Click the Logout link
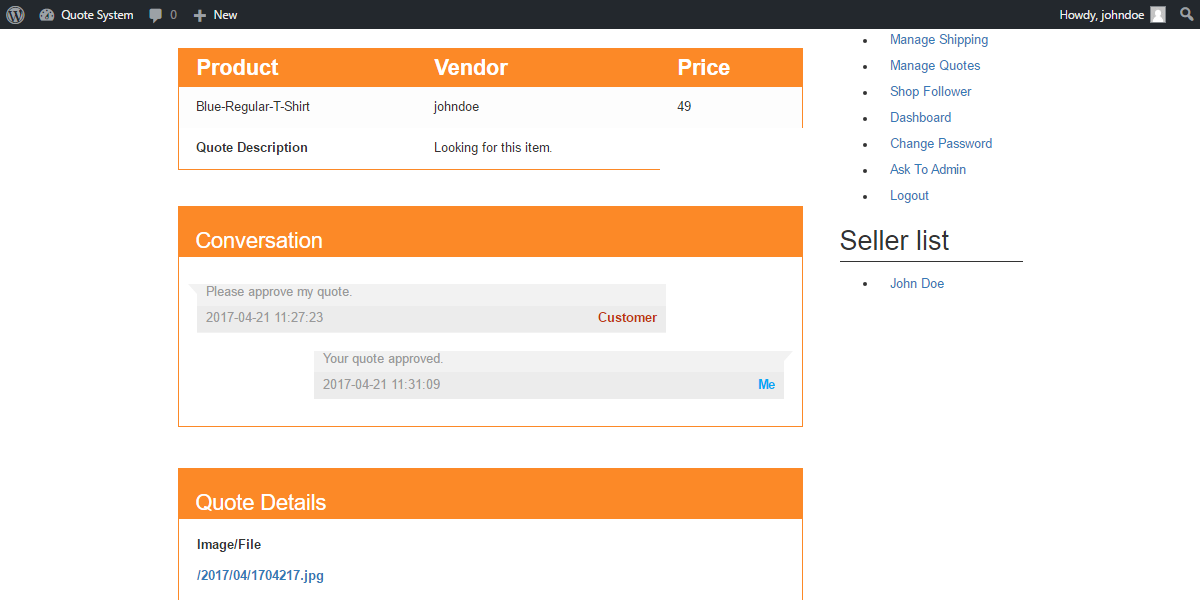Viewport: 1200px width, 600px height. pos(908,195)
